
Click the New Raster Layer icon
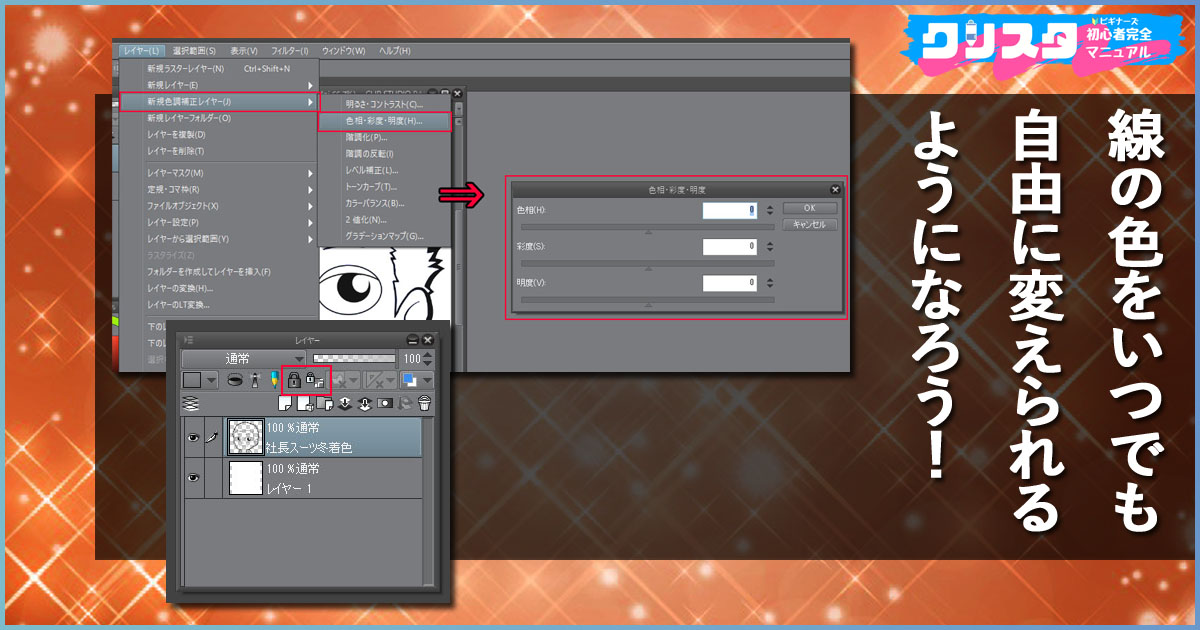tap(285, 404)
